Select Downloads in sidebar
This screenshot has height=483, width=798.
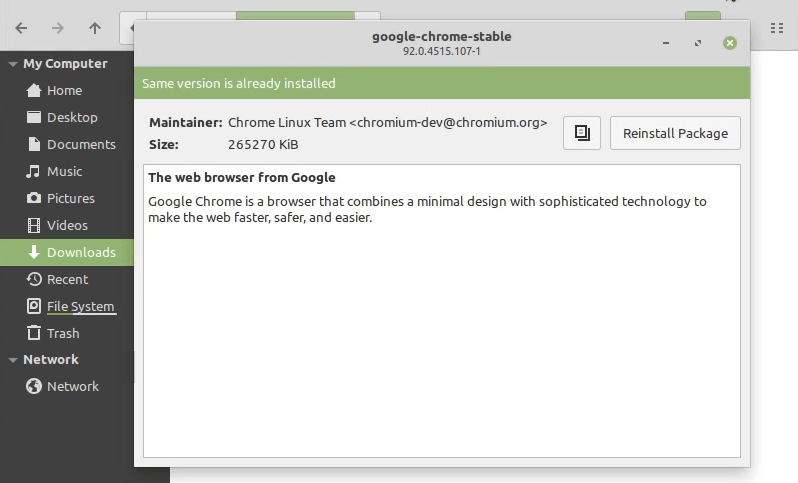(67, 252)
